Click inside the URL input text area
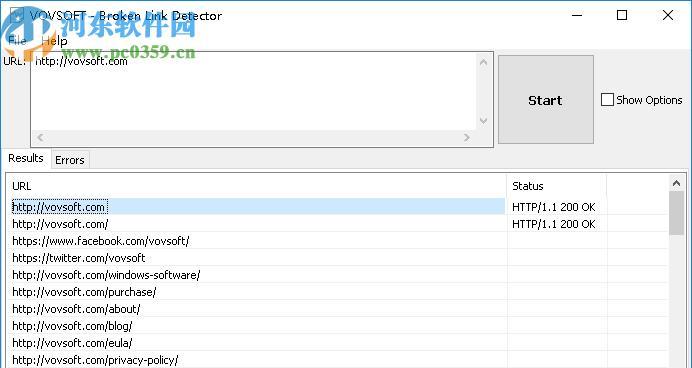The width and height of the screenshot is (692, 368). pyautogui.click(x=254, y=91)
